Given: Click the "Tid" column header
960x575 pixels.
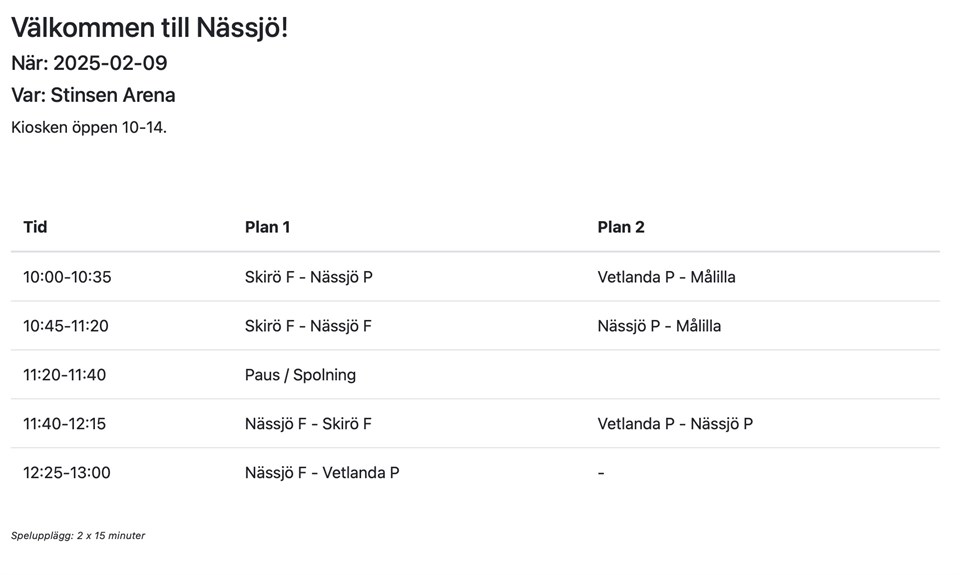Looking at the screenshot, I should click(35, 227).
